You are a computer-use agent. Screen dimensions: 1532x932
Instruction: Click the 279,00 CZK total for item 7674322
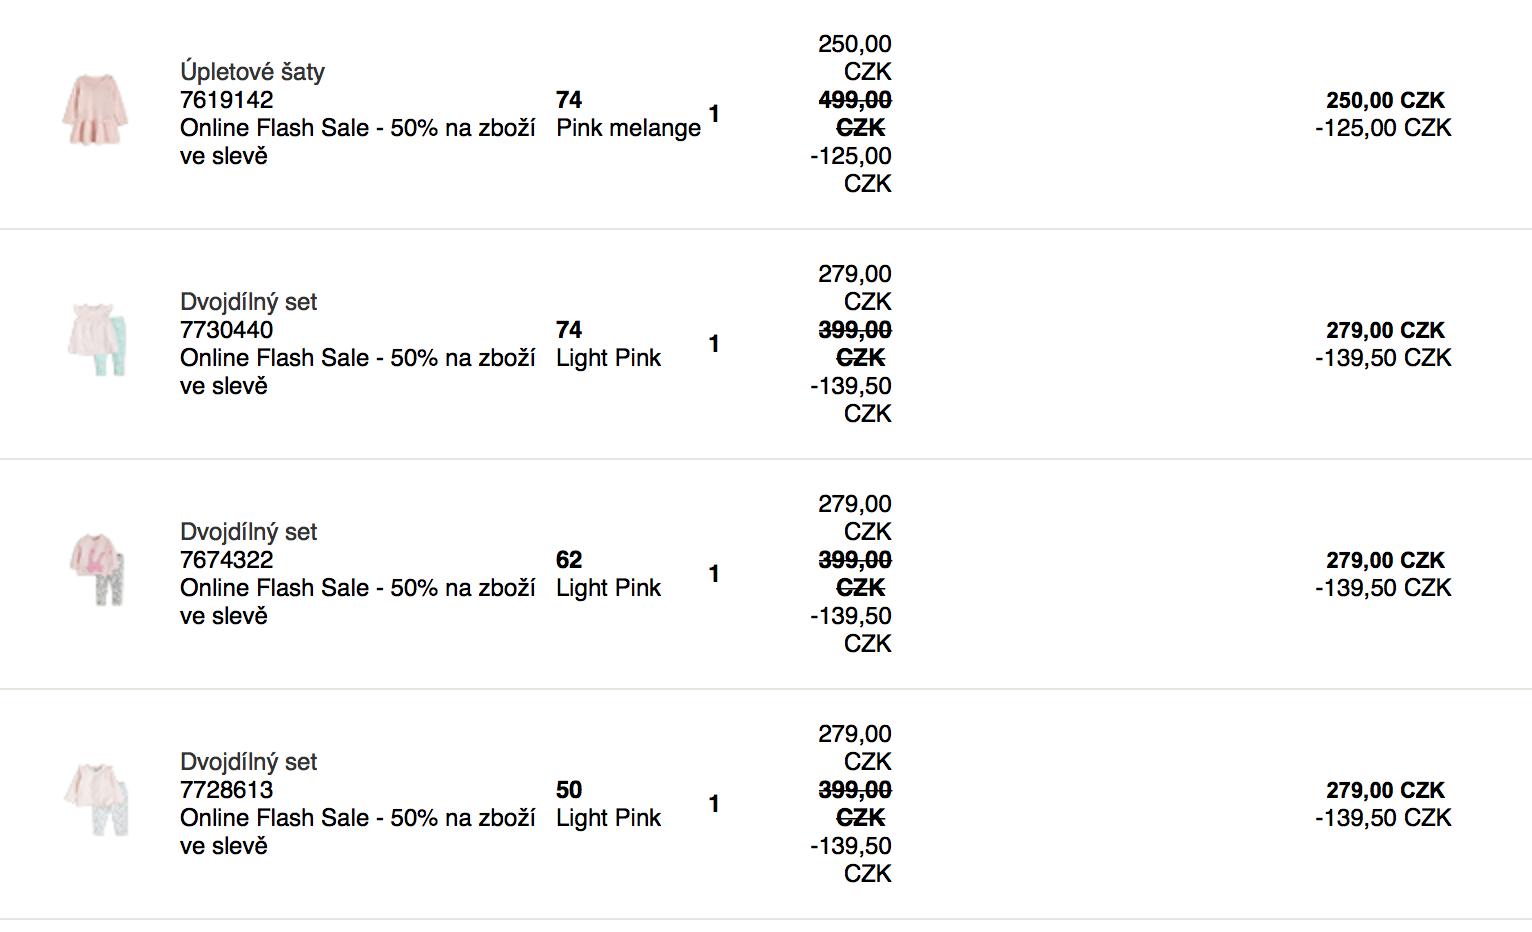pyautogui.click(x=1384, y=560)
